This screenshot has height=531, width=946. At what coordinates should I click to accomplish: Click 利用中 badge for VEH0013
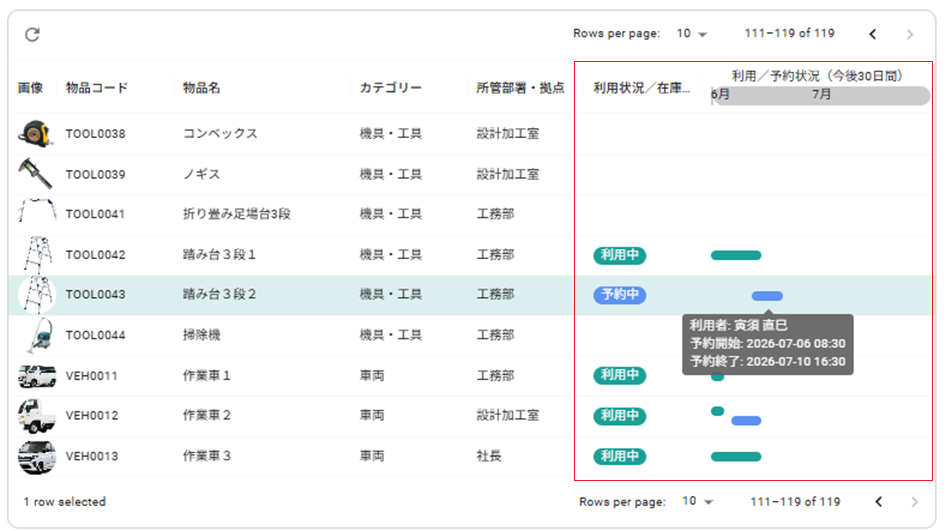click(620, 456)
